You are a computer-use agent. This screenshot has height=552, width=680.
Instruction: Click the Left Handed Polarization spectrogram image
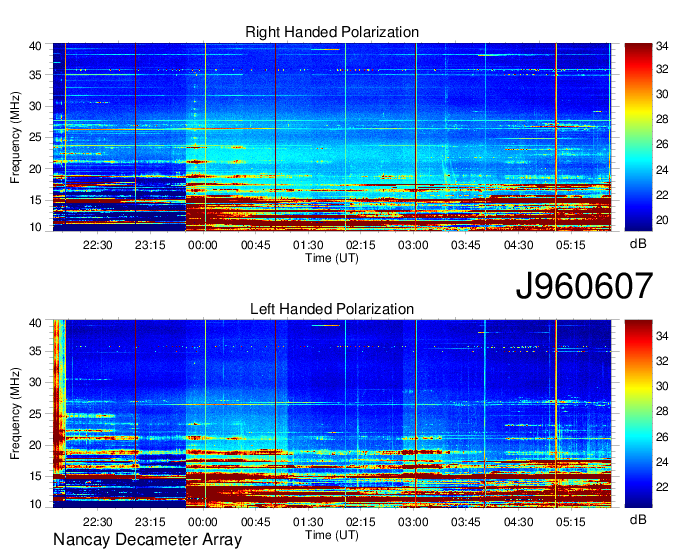[x=332, y=414]
